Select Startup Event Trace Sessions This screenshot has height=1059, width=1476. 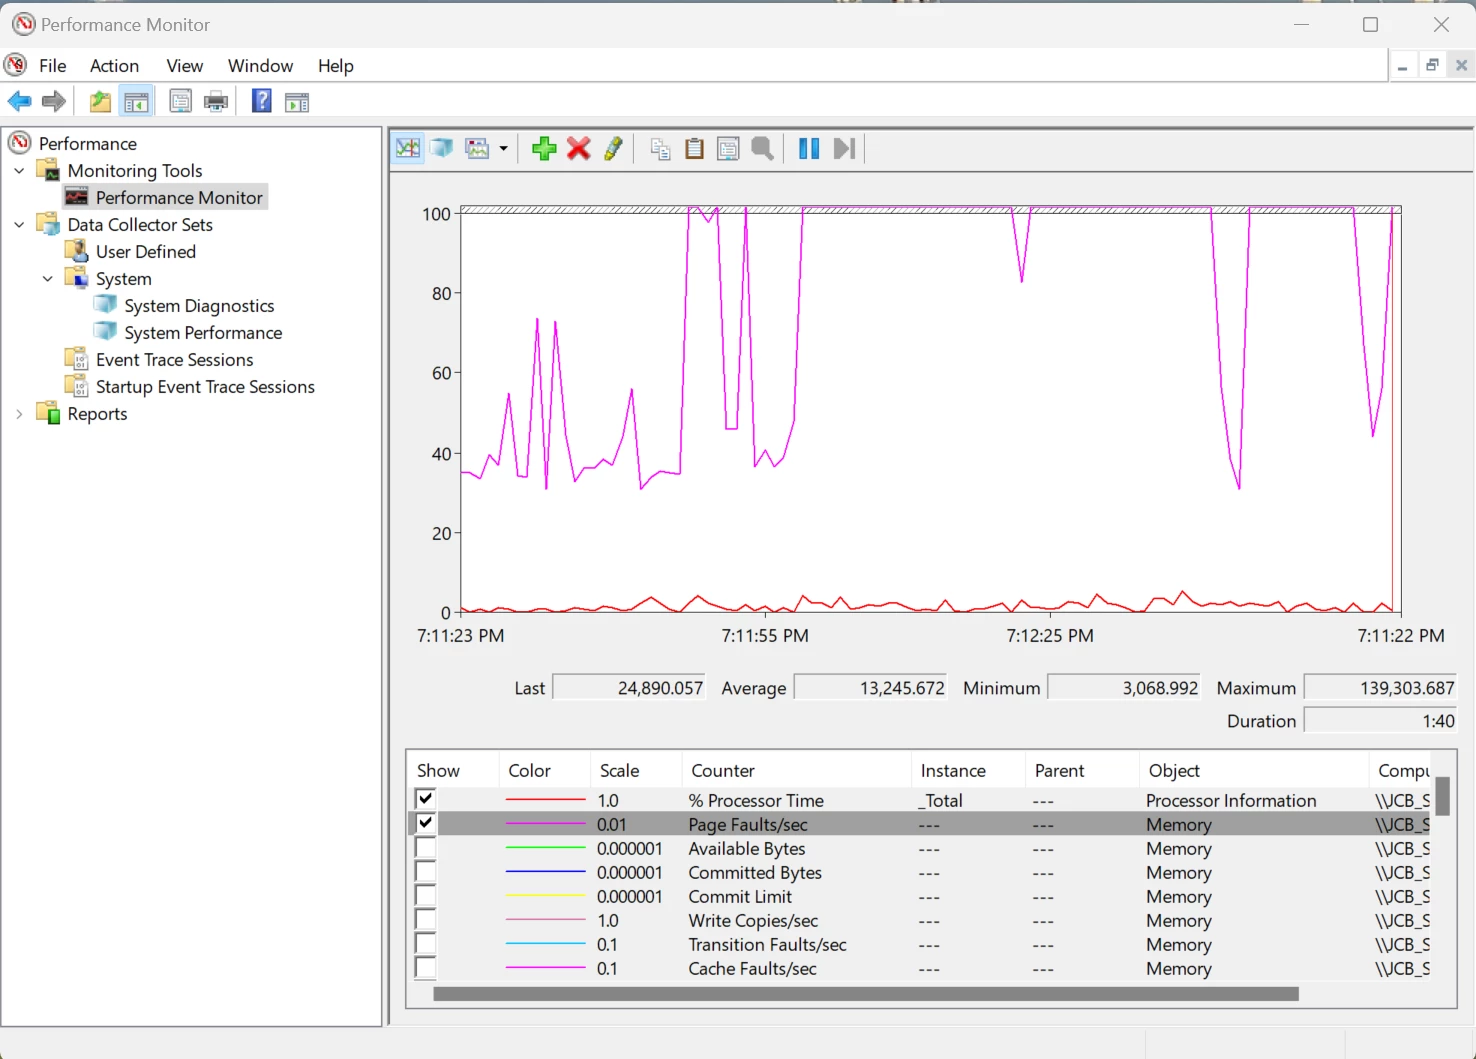(205, 387)
